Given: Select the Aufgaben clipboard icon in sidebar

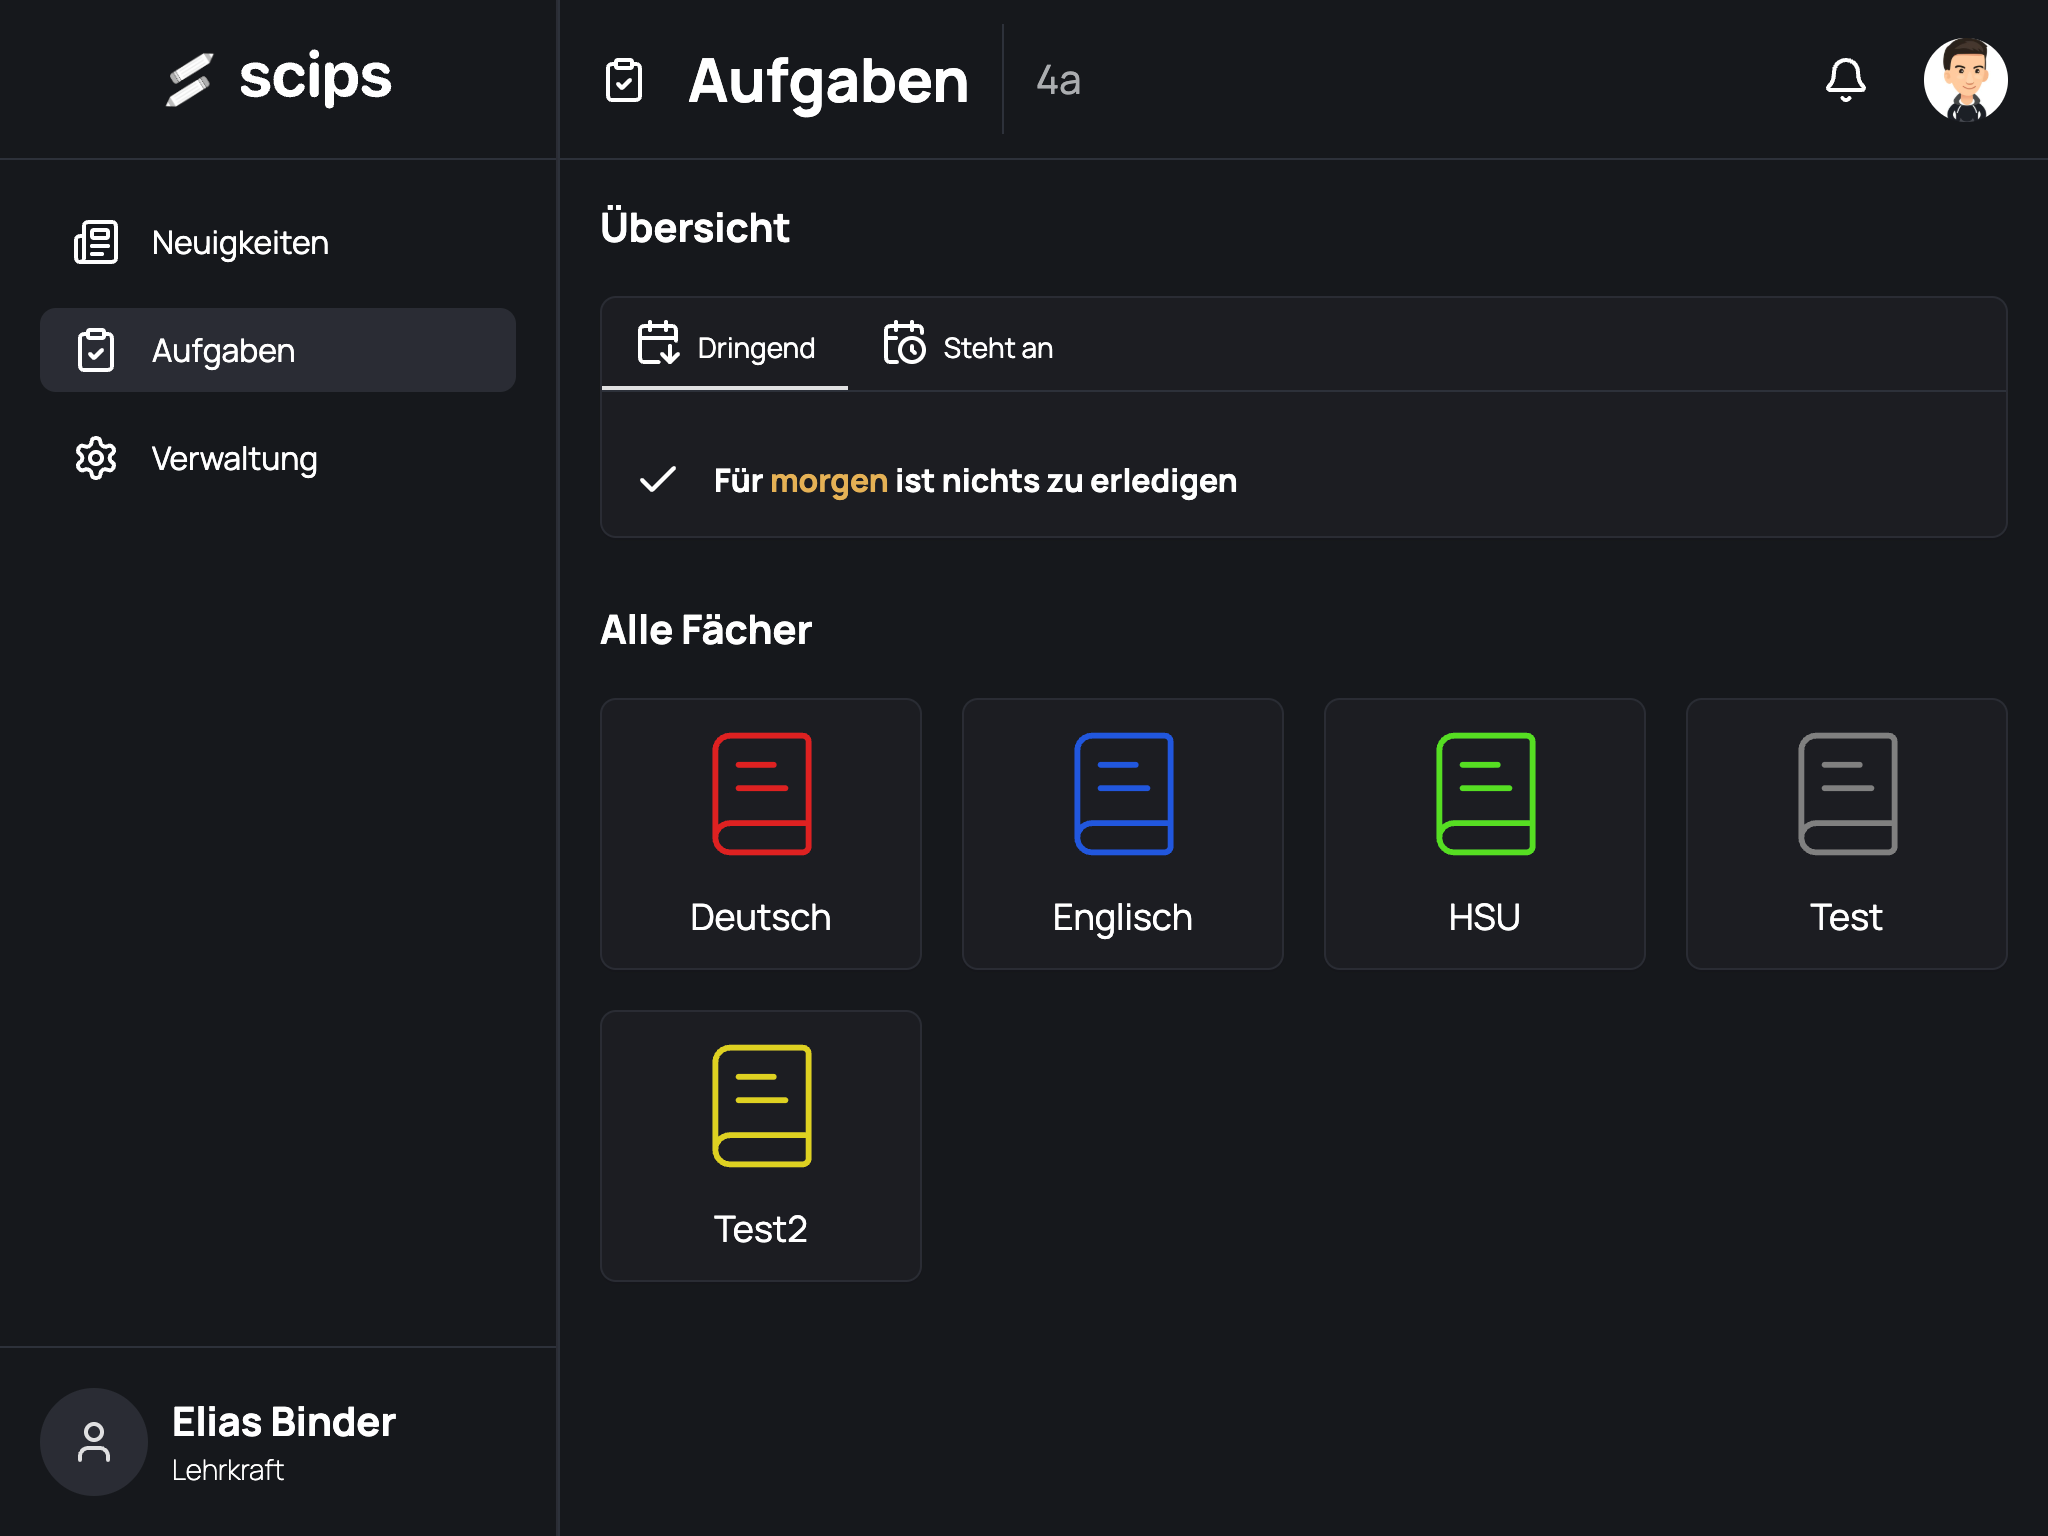Looking at the screenshot, I should pos(96,350).
